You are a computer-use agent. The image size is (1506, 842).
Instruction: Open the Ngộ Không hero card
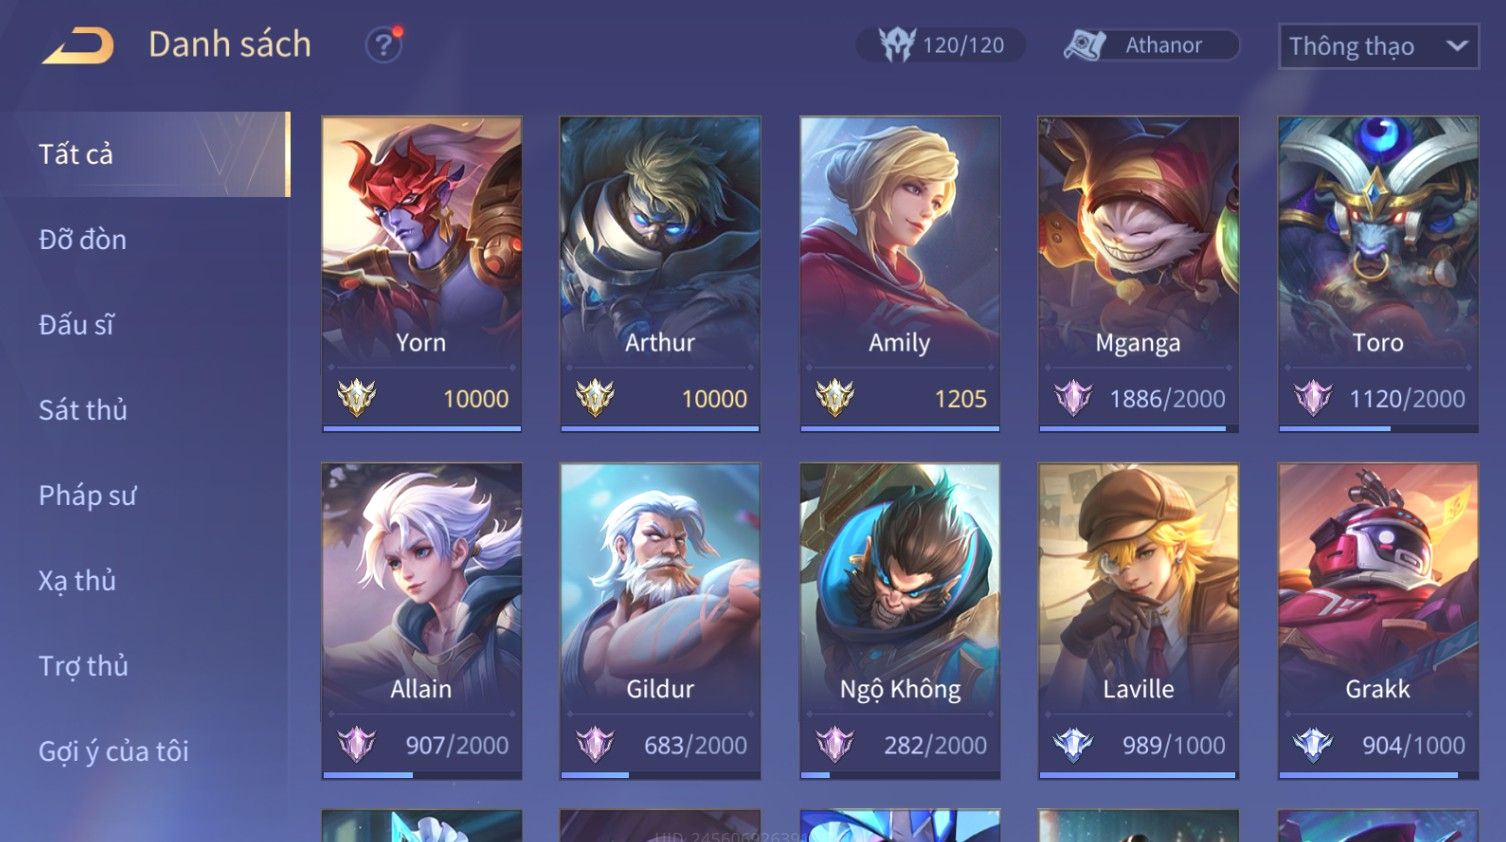pyautogui.click(x=900, y=620)
